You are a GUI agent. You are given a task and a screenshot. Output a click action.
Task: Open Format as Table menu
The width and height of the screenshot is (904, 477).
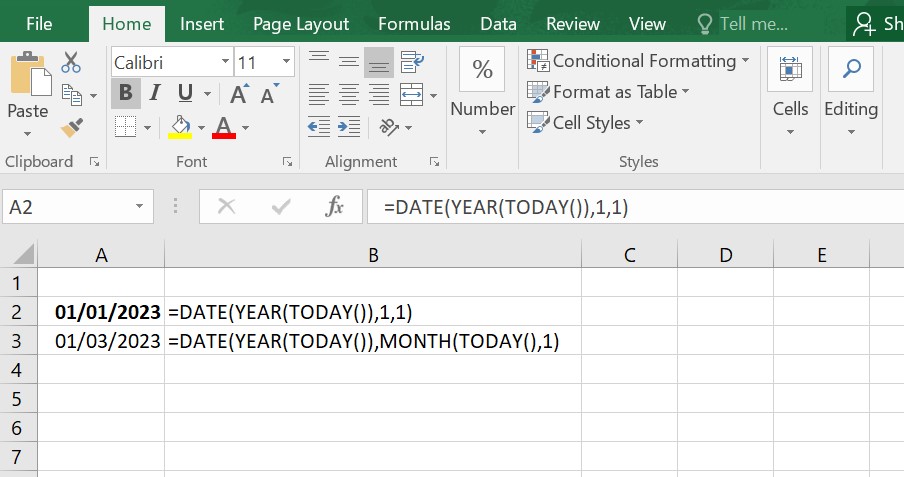tap(608, 92)
